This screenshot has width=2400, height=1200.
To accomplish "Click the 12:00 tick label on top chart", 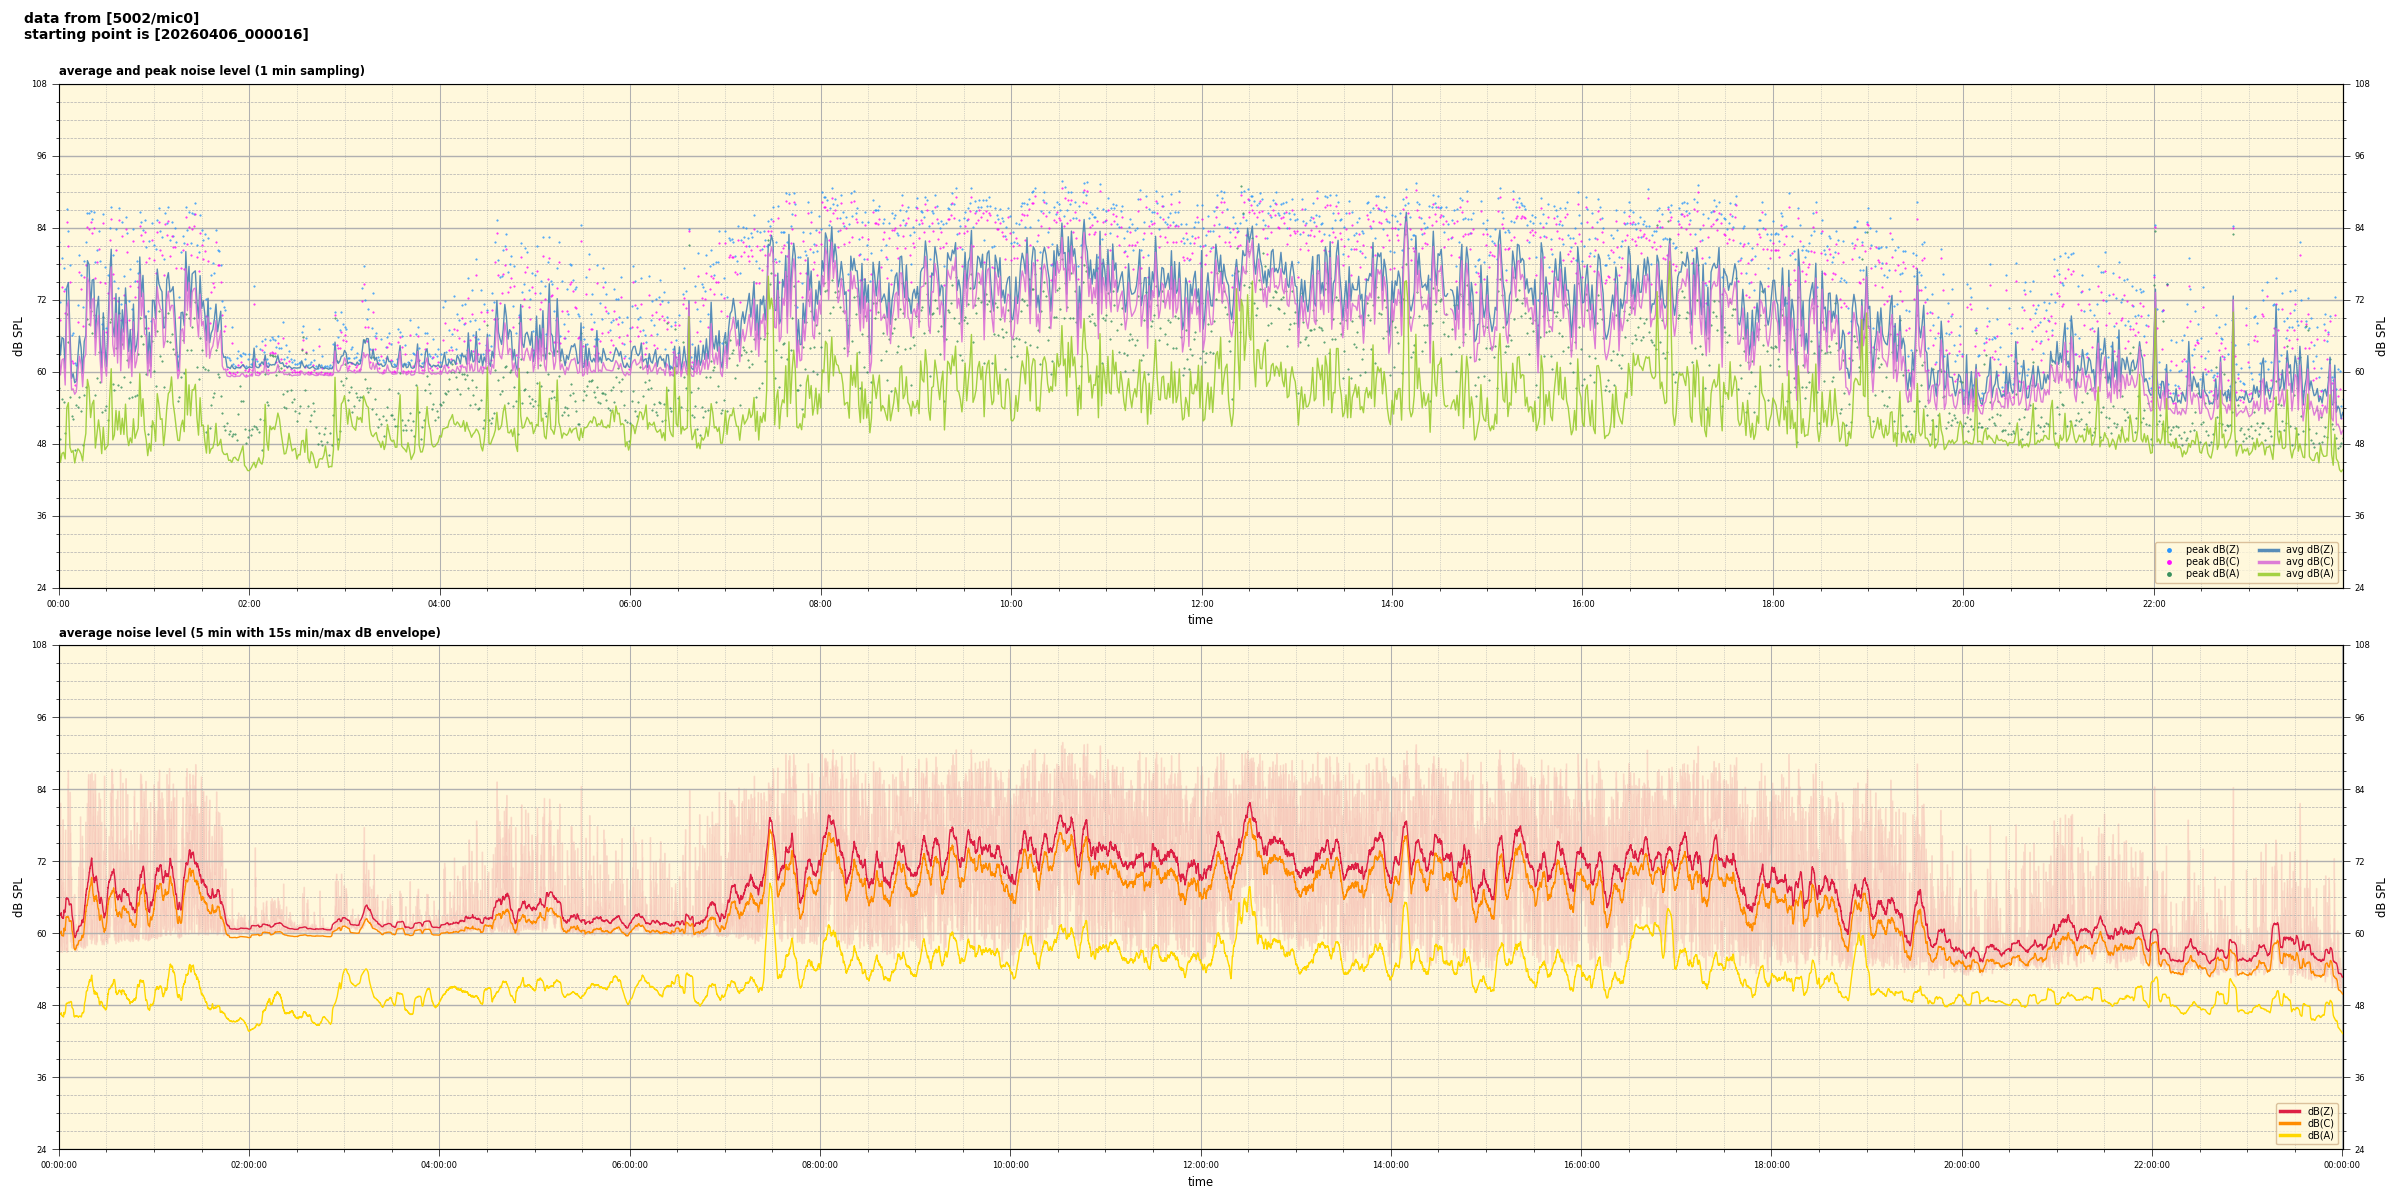I will click(1201, 604).
